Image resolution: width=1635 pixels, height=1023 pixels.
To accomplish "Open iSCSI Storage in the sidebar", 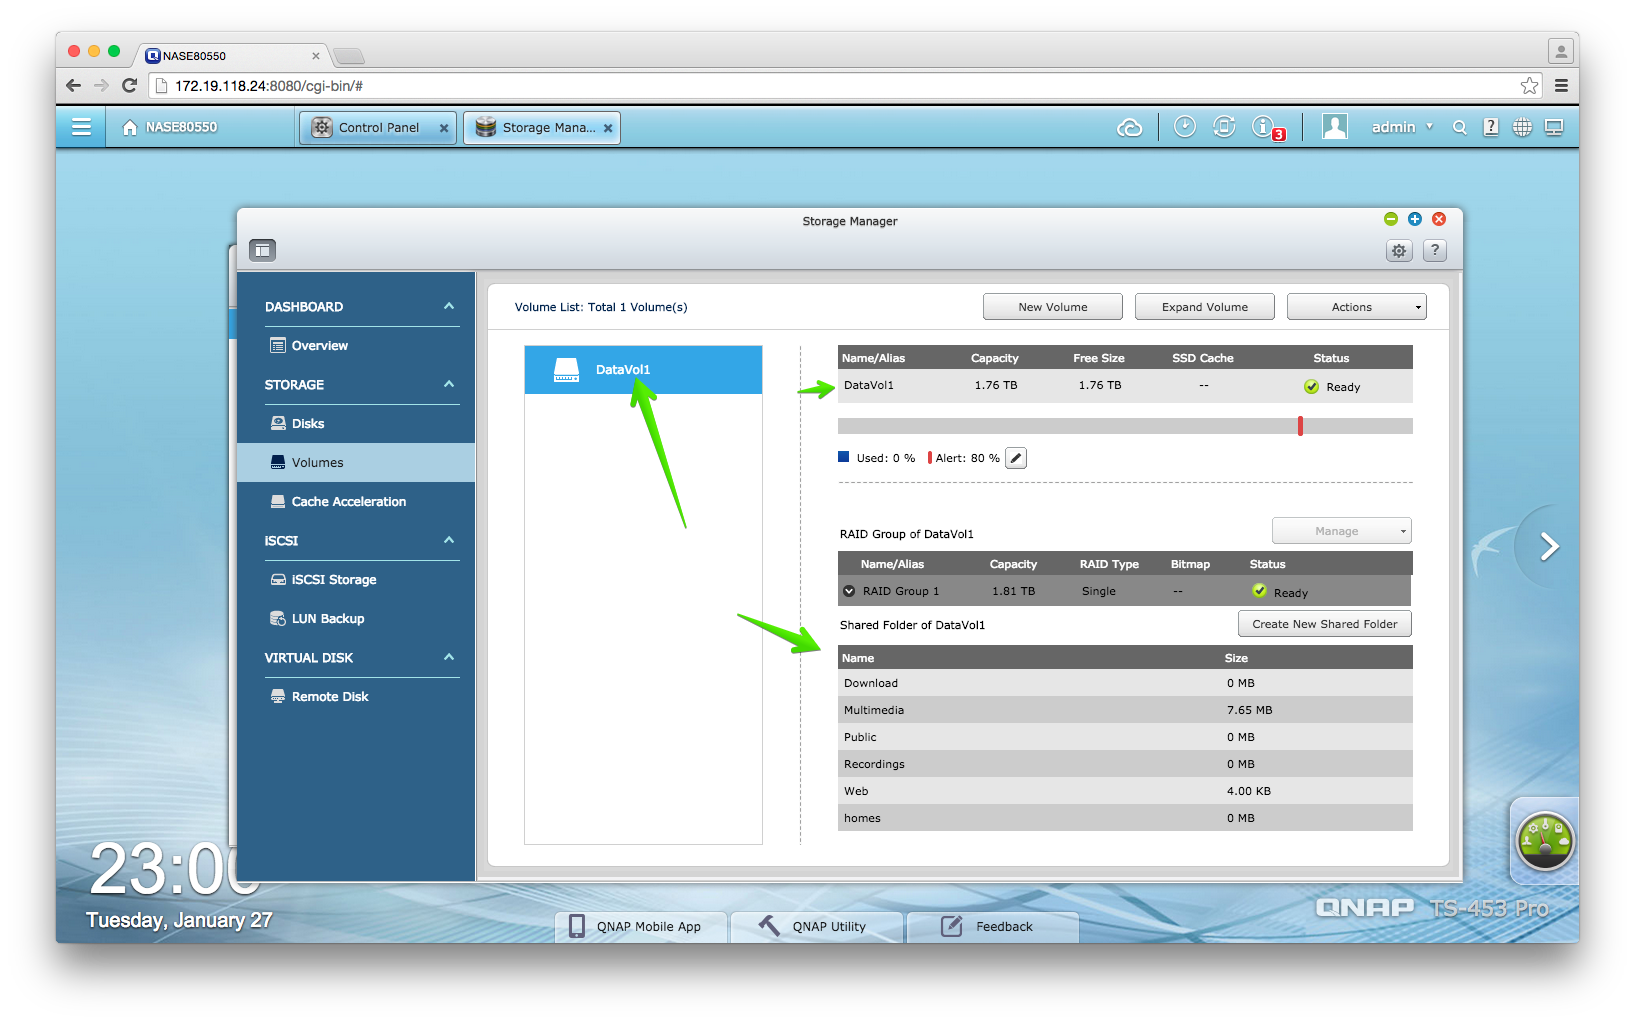I will [x=356, y=580].
